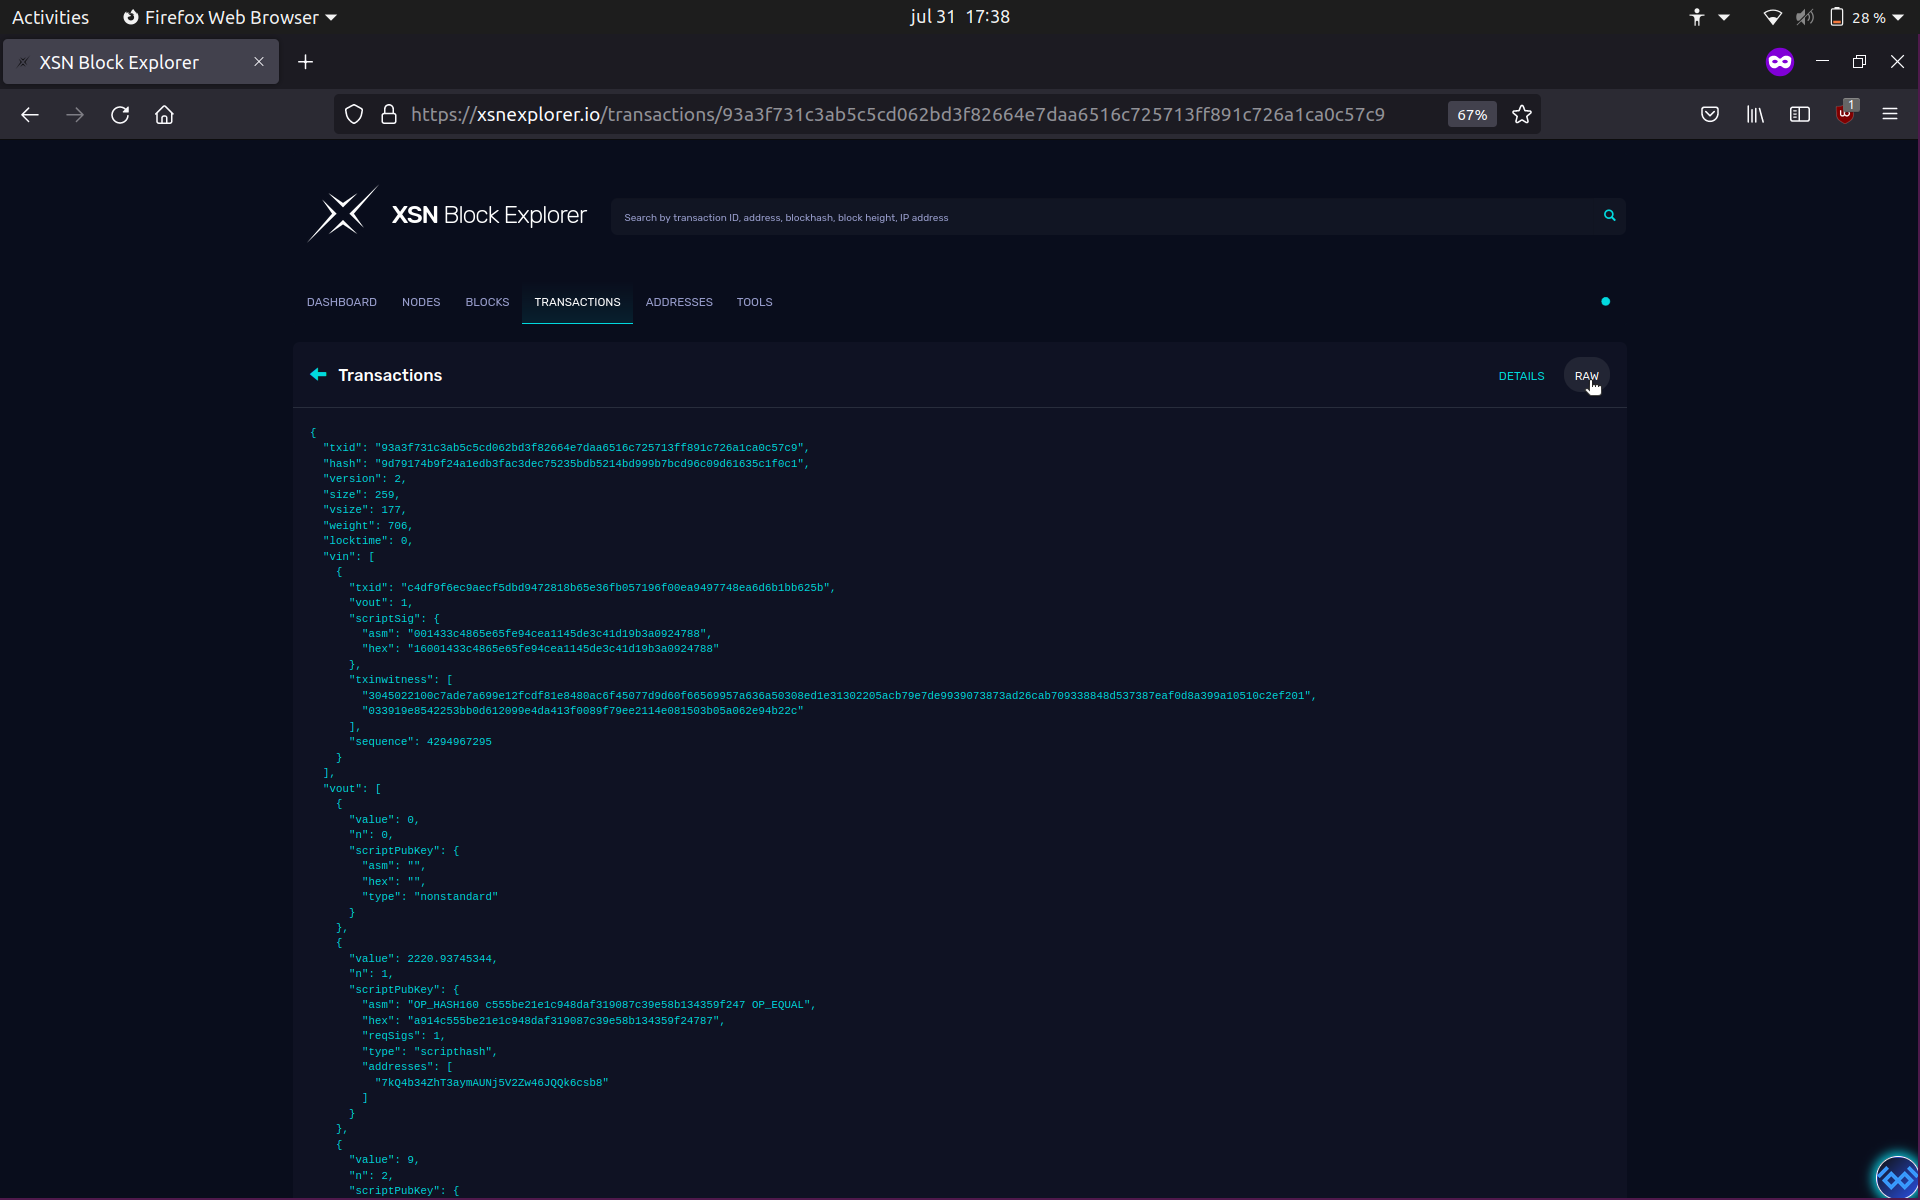Open a new browser tab
The image size is (1920, 1200).
tap(306, 62)
